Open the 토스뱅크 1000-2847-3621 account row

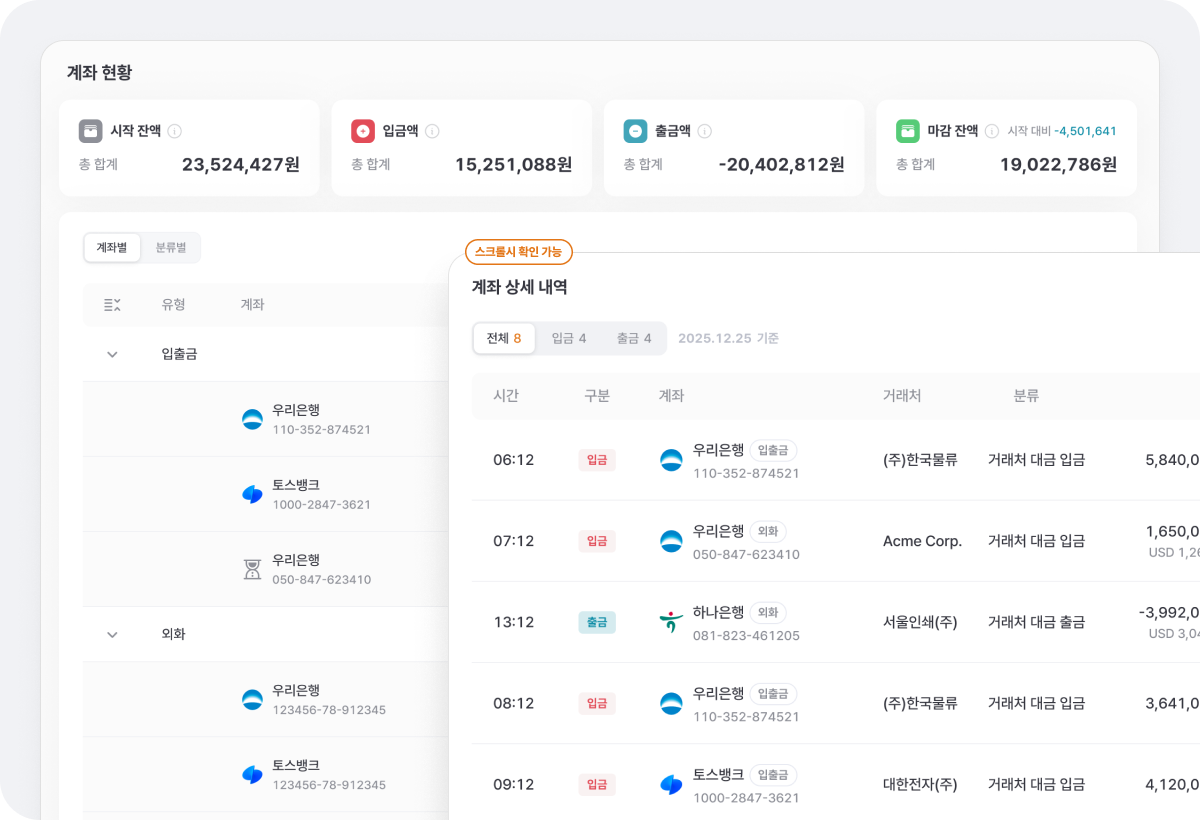(320, 494)
